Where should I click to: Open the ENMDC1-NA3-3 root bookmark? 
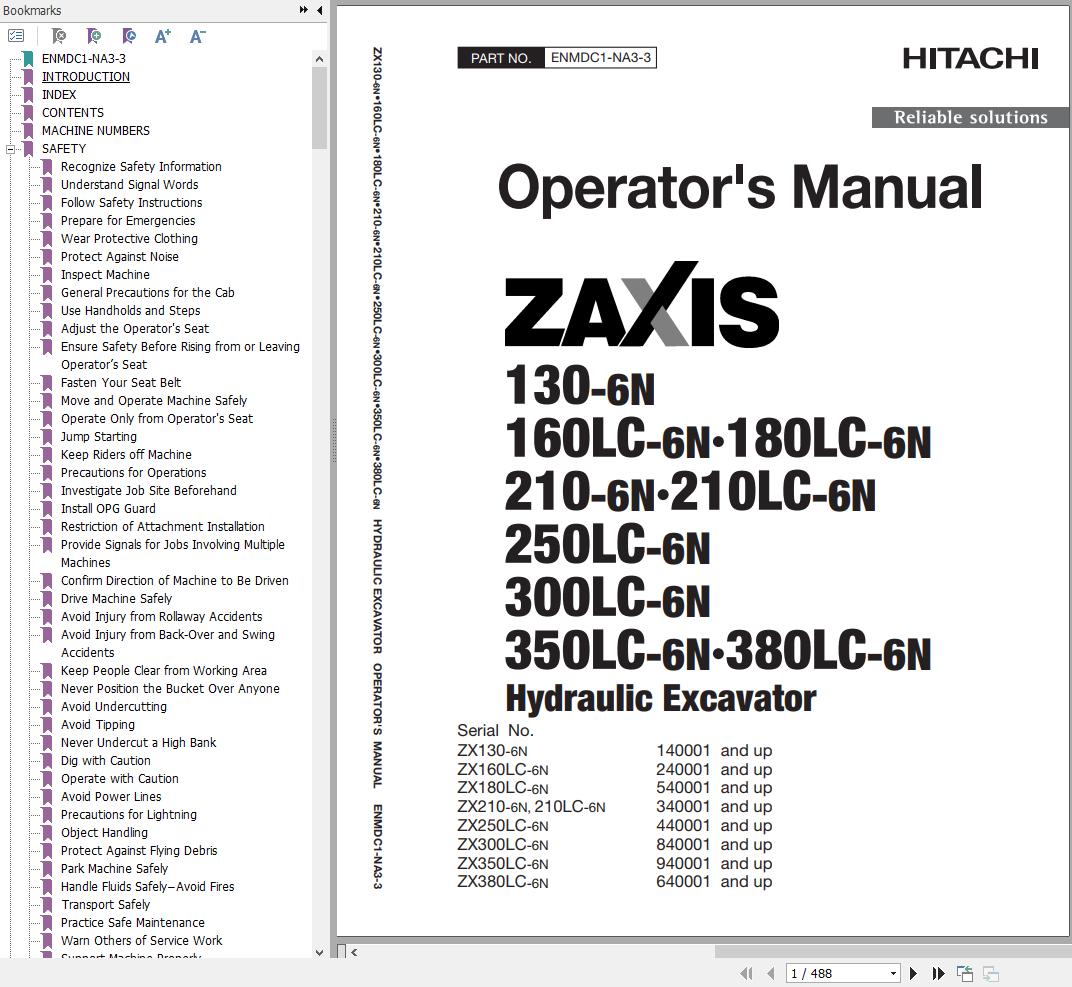(x=83, y=59)
